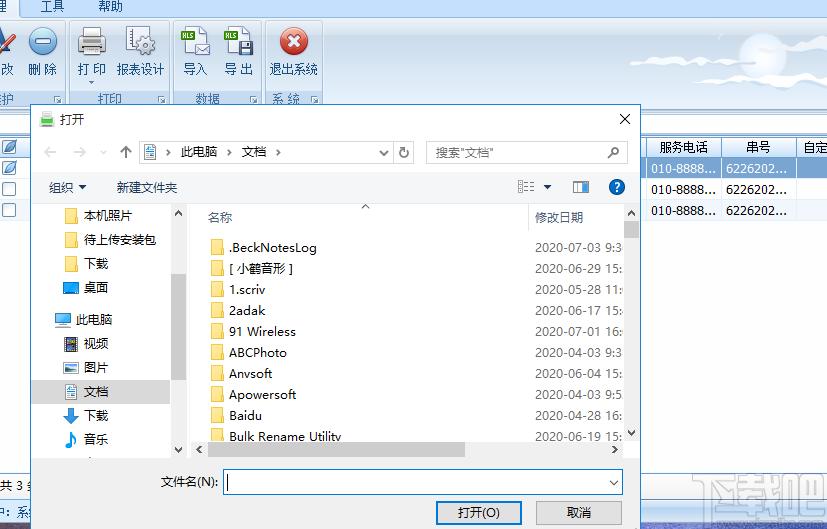Click the 打开(O) button
Viewport: 827px width, 529px height.
click(478, 512)
